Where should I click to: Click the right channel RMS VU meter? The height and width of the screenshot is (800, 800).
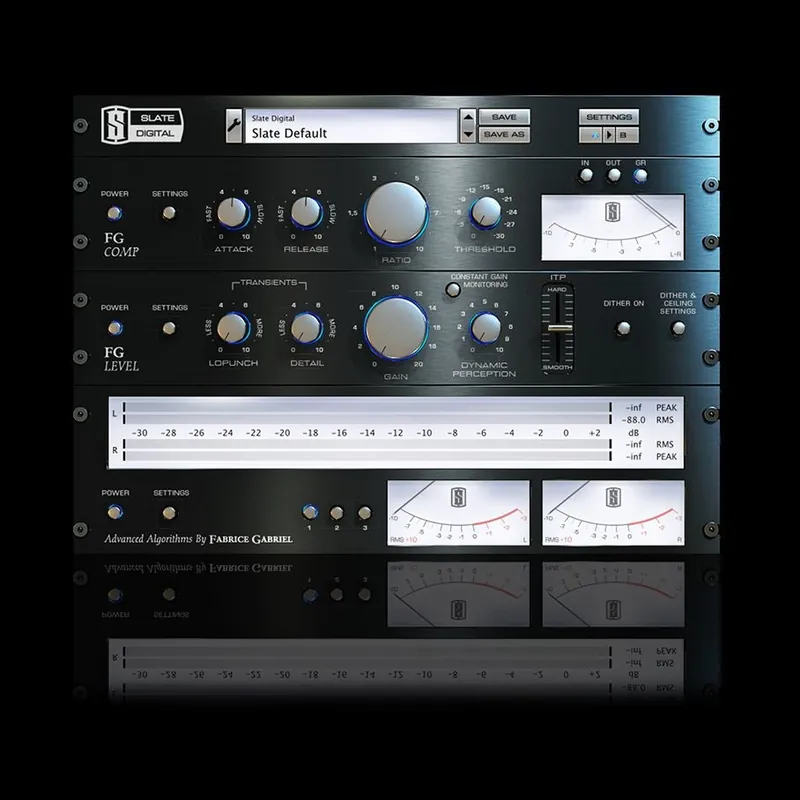(x=613, y=513)
